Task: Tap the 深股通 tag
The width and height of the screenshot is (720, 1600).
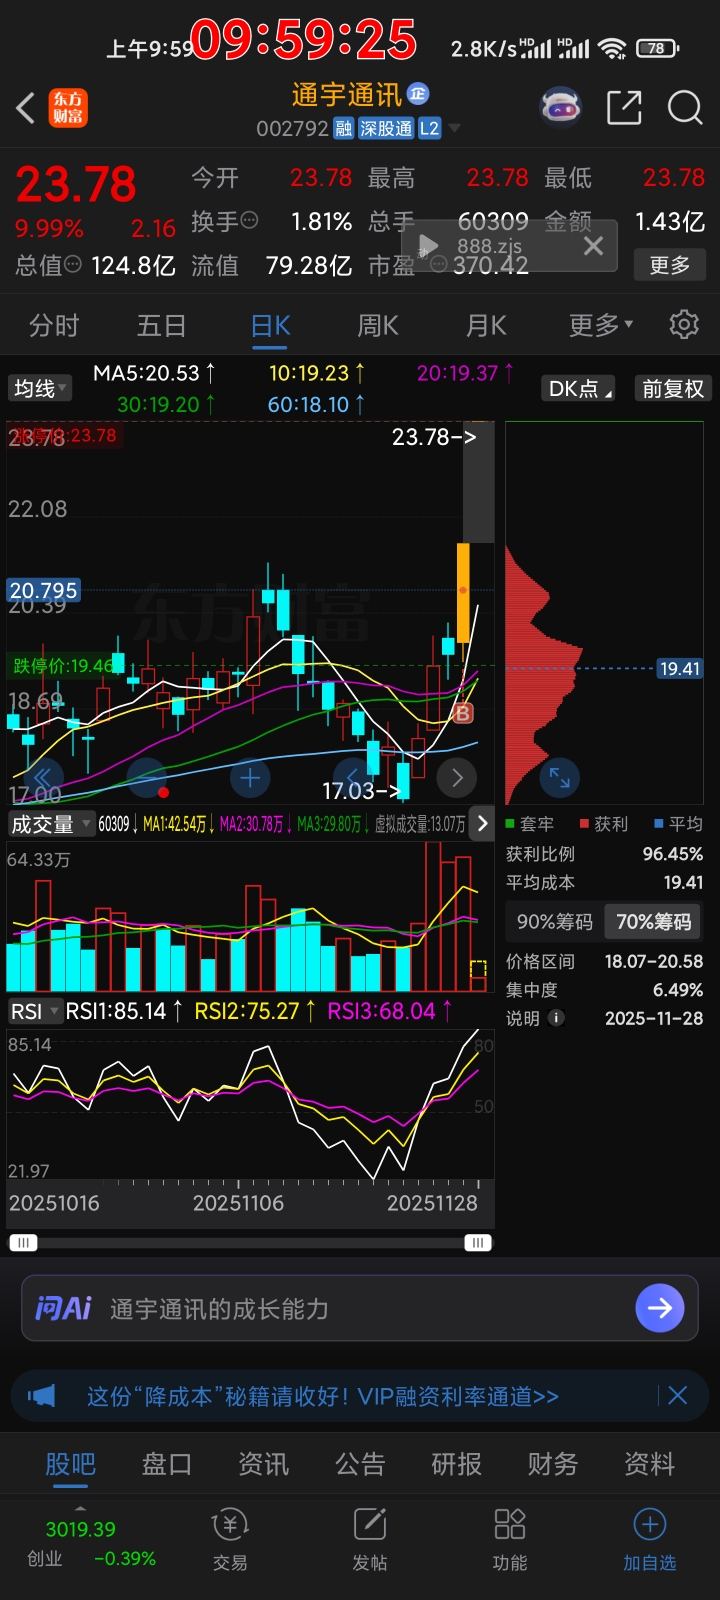Action: pyautogui.click(x=385, y=128)
